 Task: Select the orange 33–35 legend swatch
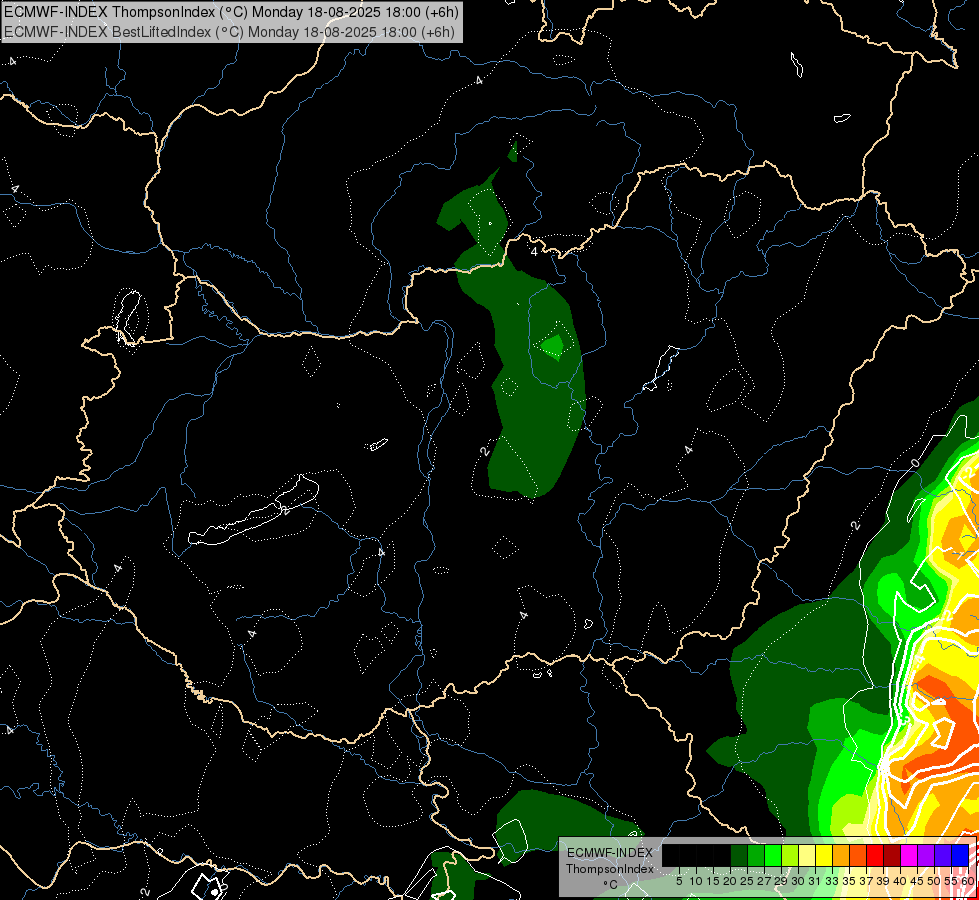(841, 855)
